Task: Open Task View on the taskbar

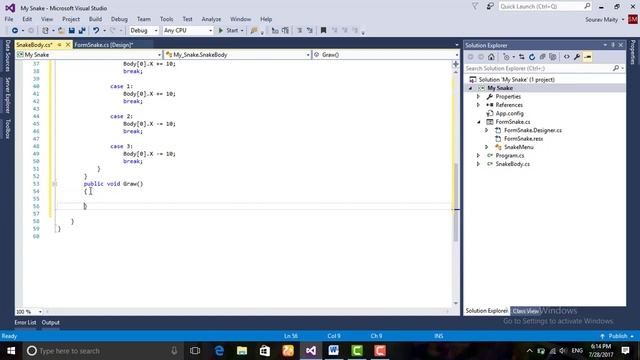Action: [x=195, y=351]
